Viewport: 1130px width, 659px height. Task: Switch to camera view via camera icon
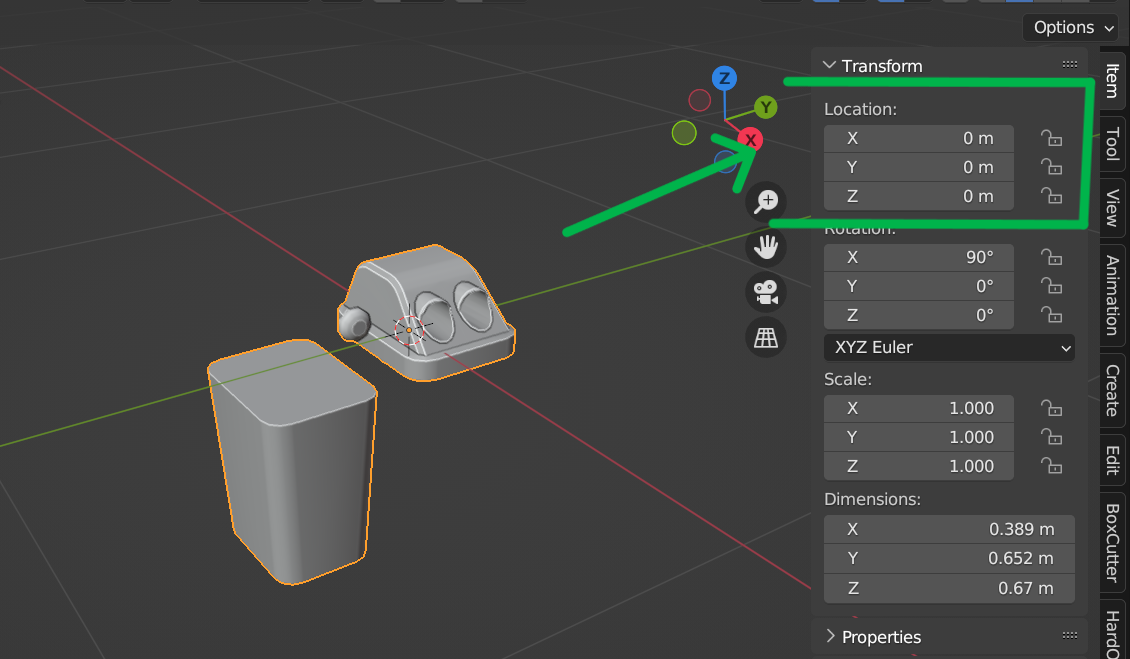coord(765,292)
